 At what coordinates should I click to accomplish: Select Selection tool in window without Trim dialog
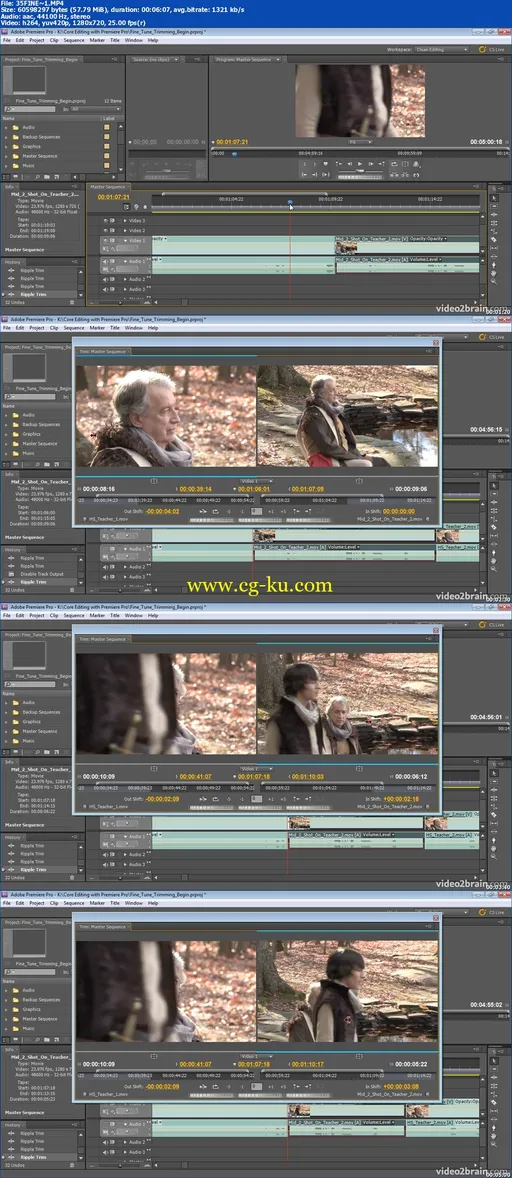point(494,198)
